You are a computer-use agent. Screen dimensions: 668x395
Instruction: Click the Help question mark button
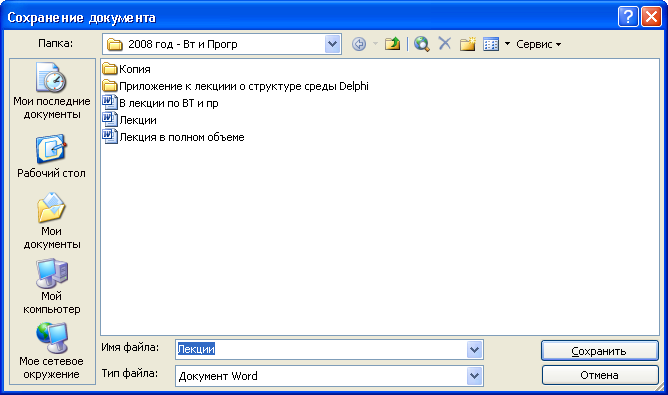click(628, 17)
